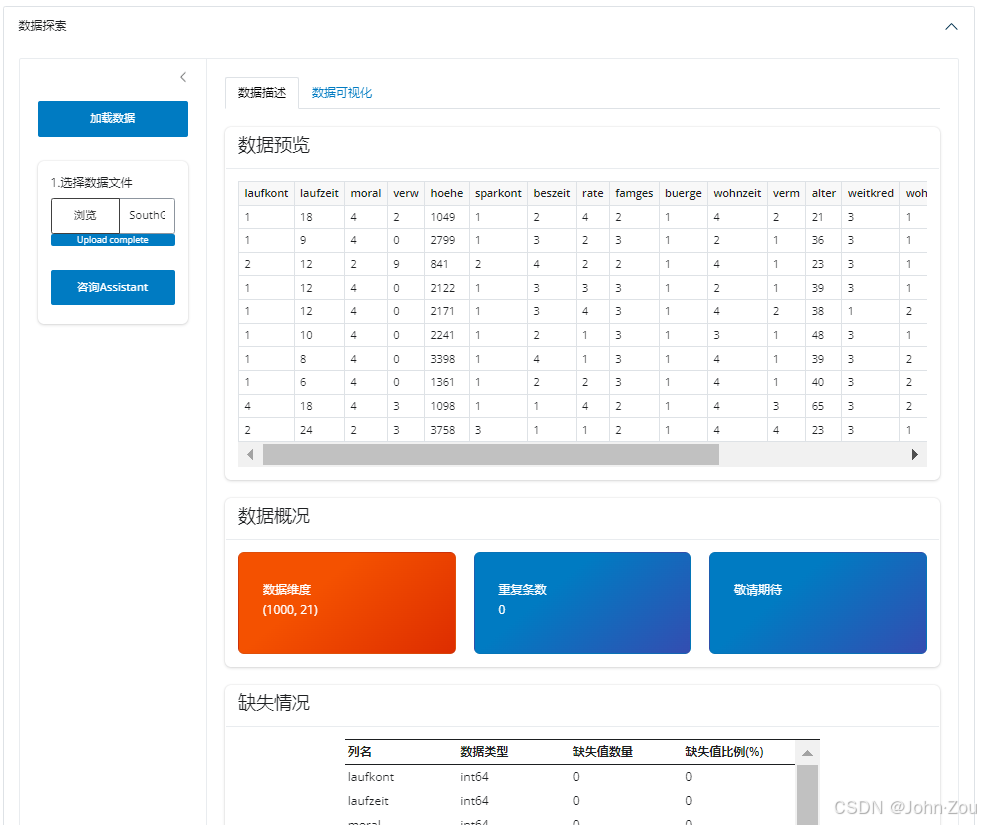Click the 数据维度 orange card
The width and height of the screenshot is (981, 825).
347,602
